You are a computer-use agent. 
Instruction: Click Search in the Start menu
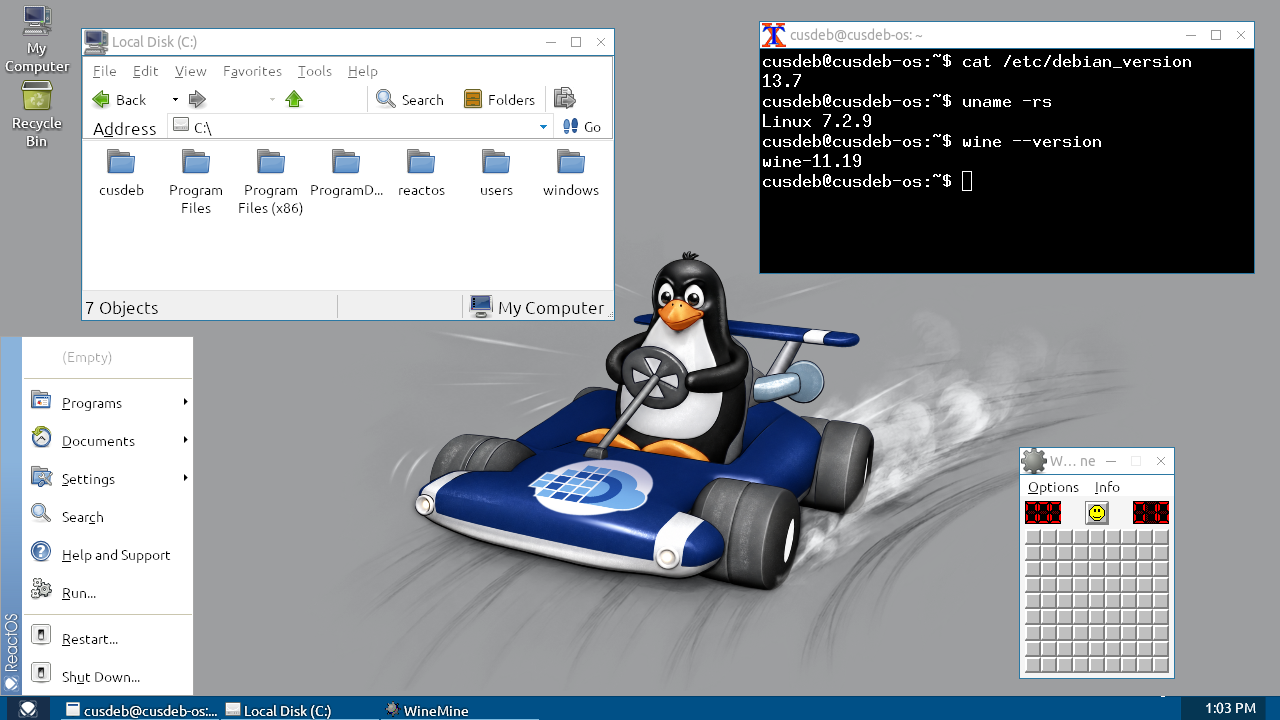[x=107, y=516]
